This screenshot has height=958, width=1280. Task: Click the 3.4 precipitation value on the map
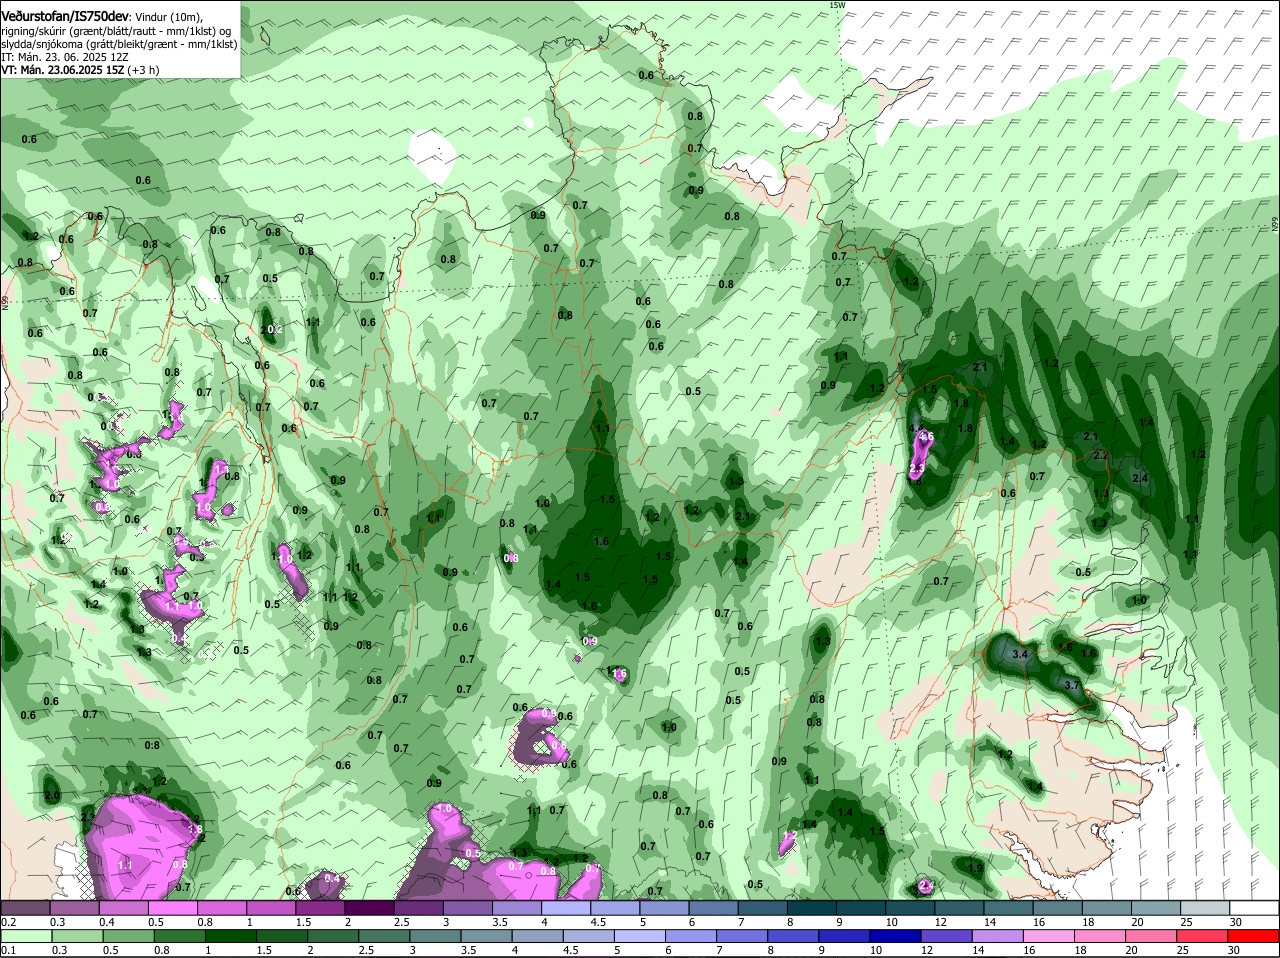[1020, 654]
